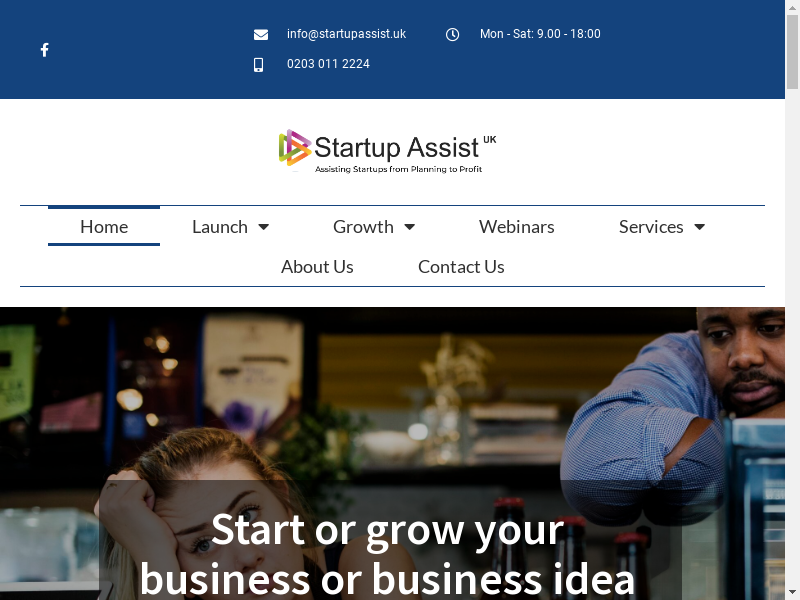Open the Contact Us page
This screenshot has height=600, width=800.
click(x=461, y=266)
